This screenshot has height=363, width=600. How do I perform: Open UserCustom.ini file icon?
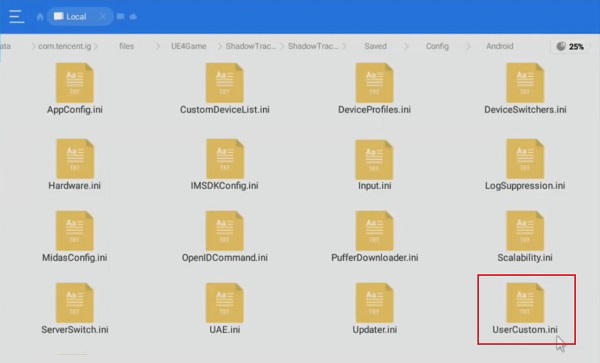click(525, 303)
